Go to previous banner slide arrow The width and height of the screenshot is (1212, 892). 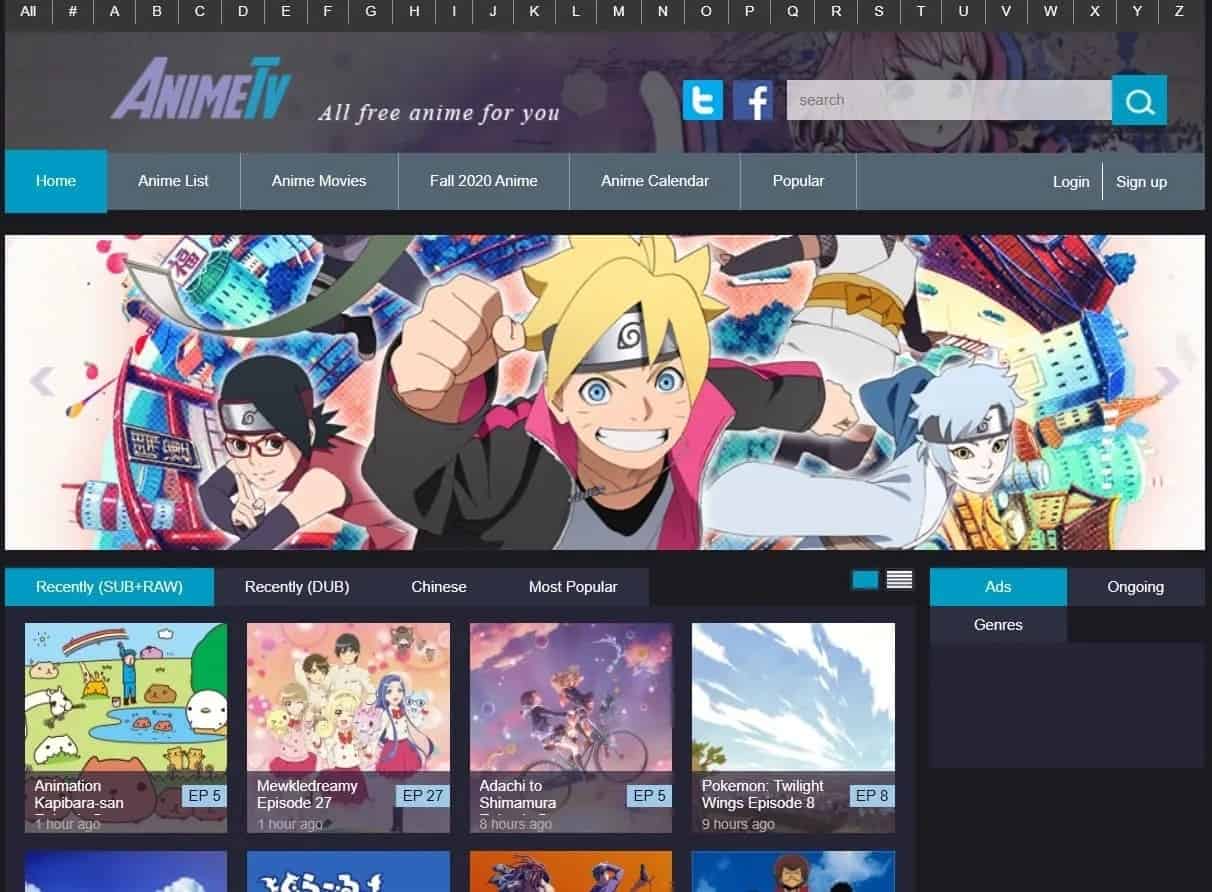tap(42, 381)
